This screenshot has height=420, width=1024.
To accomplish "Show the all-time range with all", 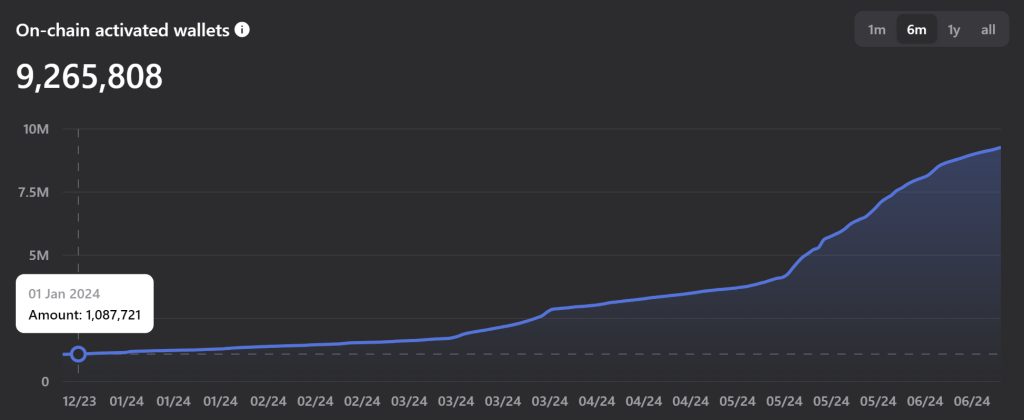I will click(988, 30).
